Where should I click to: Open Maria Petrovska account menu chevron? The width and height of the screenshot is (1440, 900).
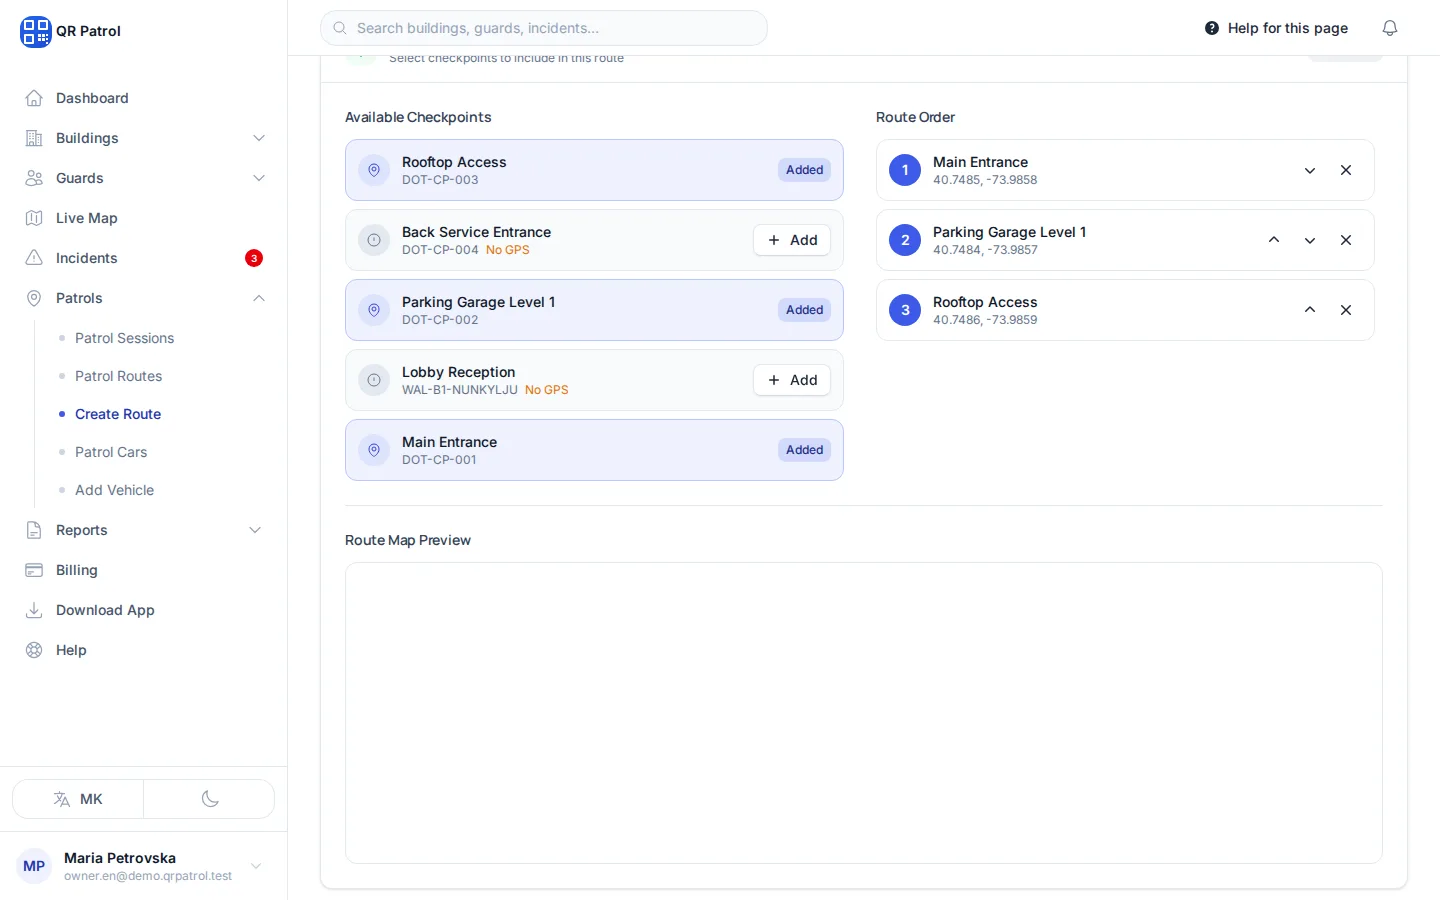pos(256,866)
